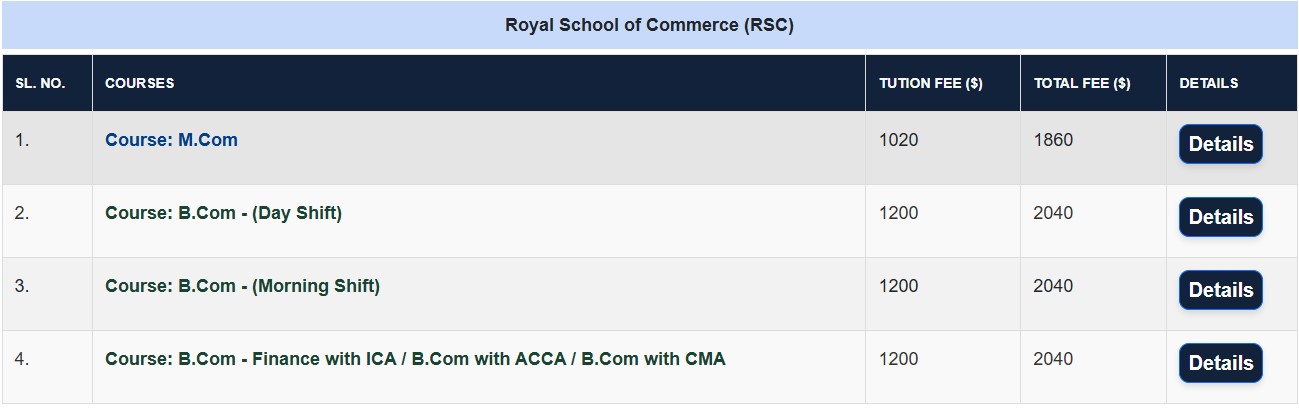
Task: Open the Course: B.Com - (Morning Shift) link
Action: point(242,286)
